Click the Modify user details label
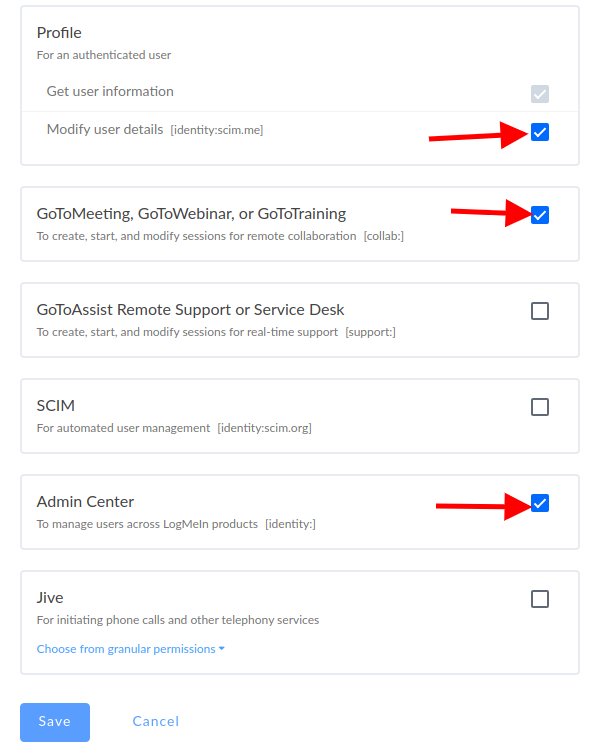 [x=105, y=129]
